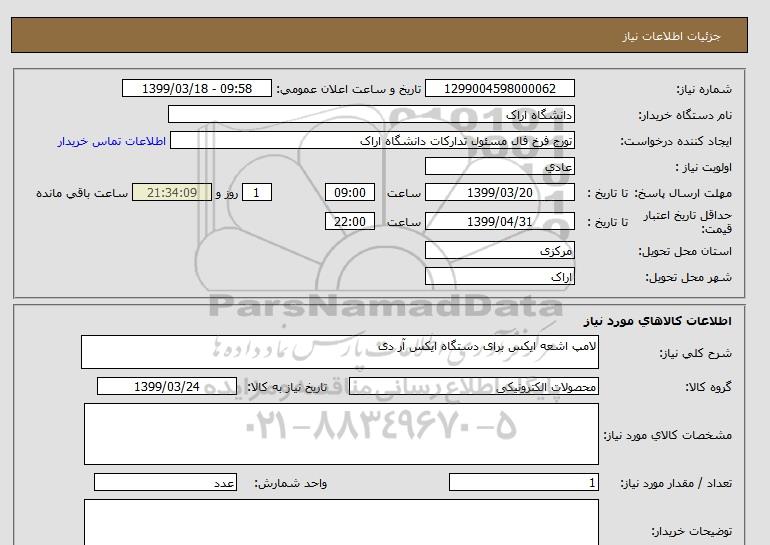Click quantity field with value 1
The height and width of the screenshot is (545, 770).
click(523, 482)
